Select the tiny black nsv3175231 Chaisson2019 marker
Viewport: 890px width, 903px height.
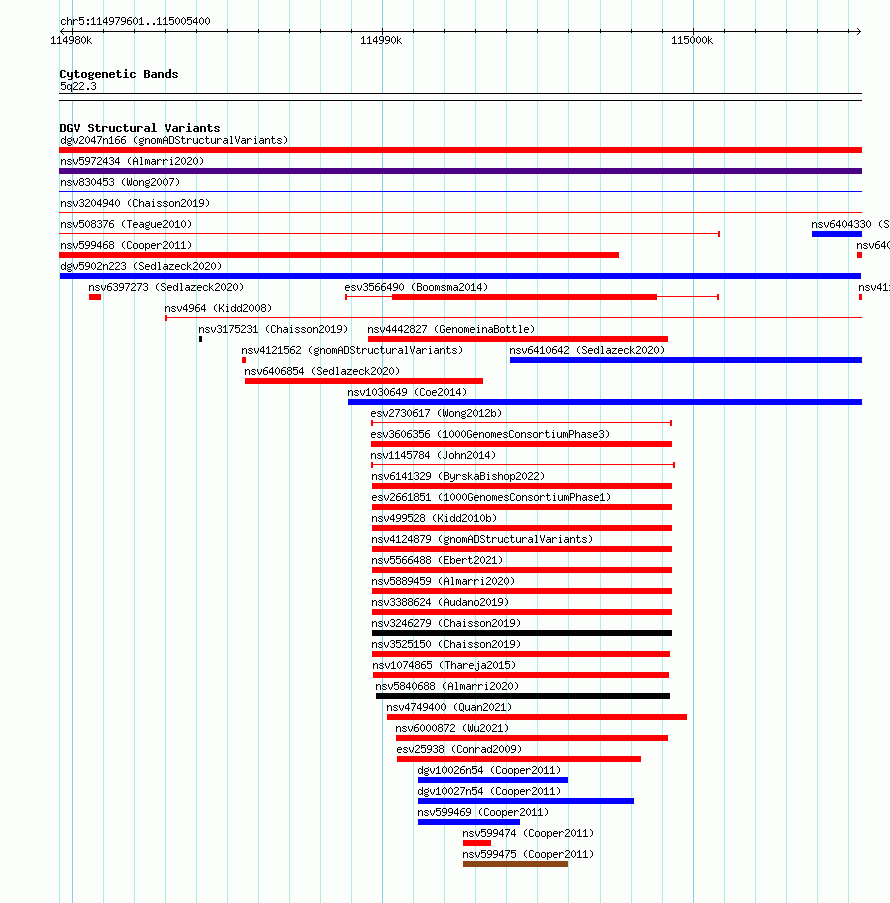pyautogui.click(x=200, y=339)
